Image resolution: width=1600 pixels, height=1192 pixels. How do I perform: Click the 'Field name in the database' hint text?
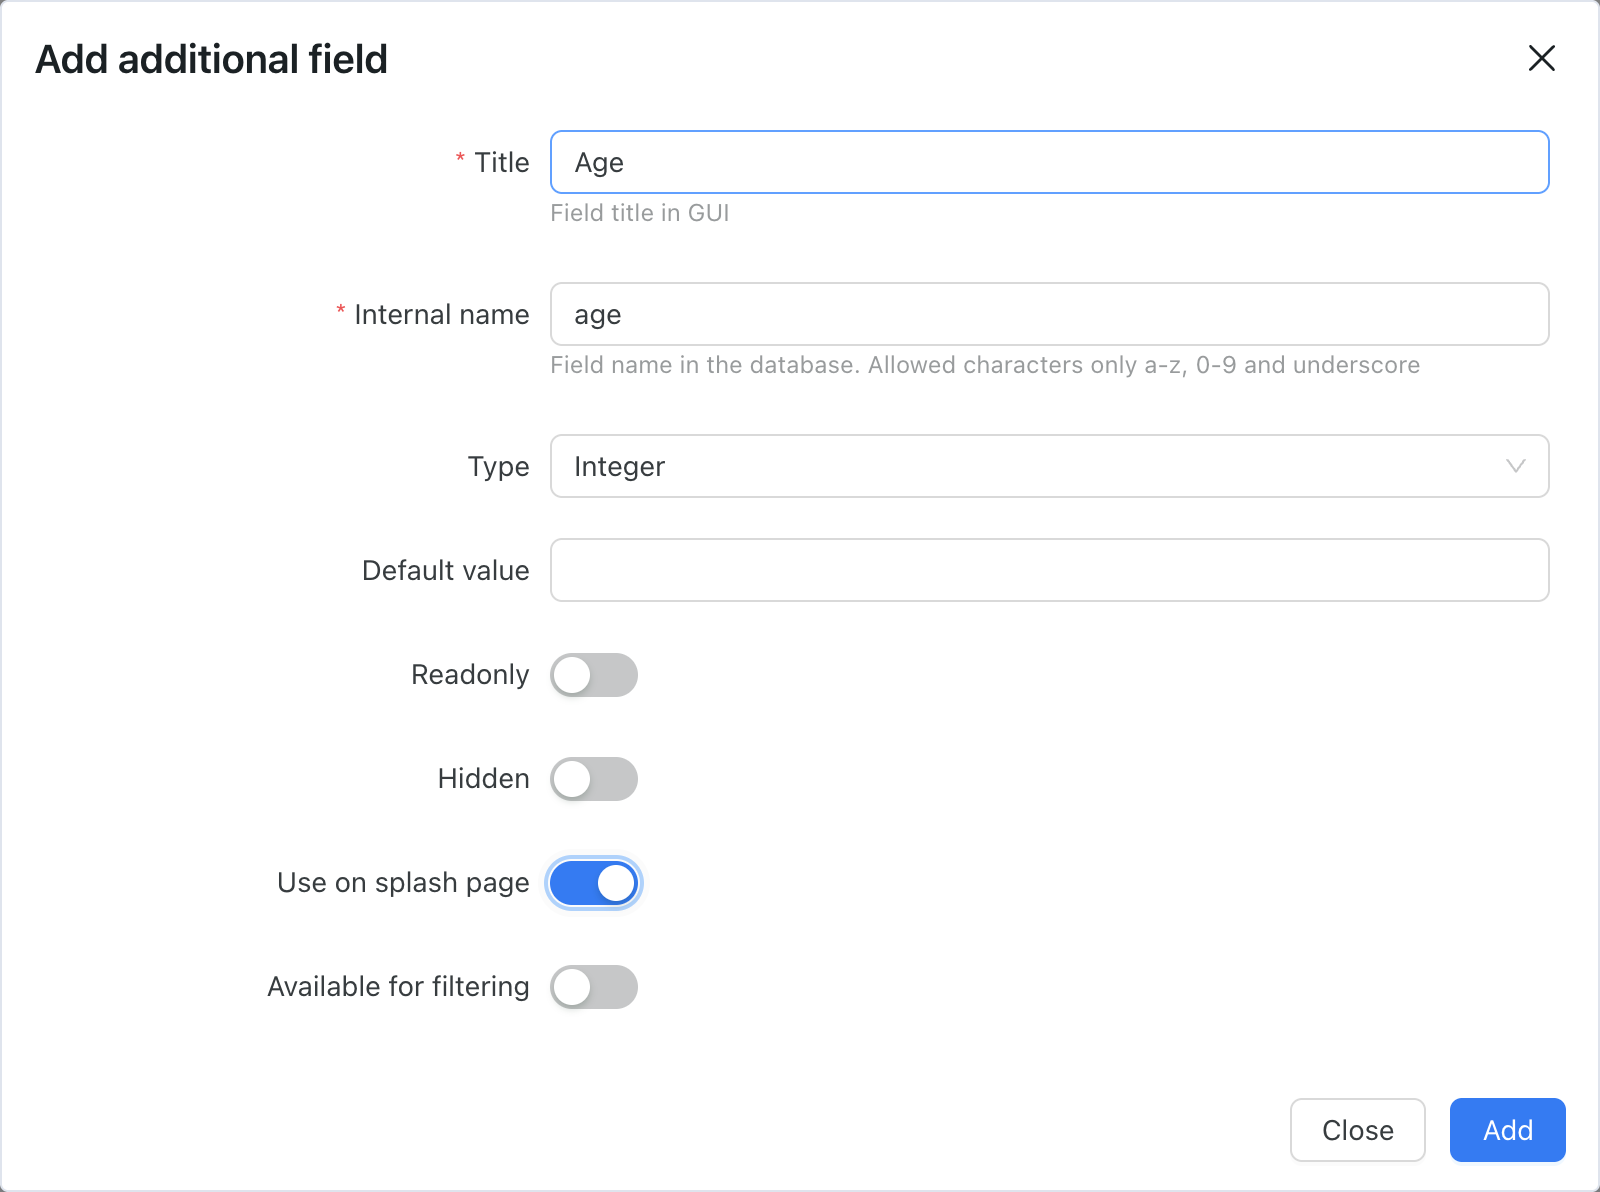click(985, 365)
